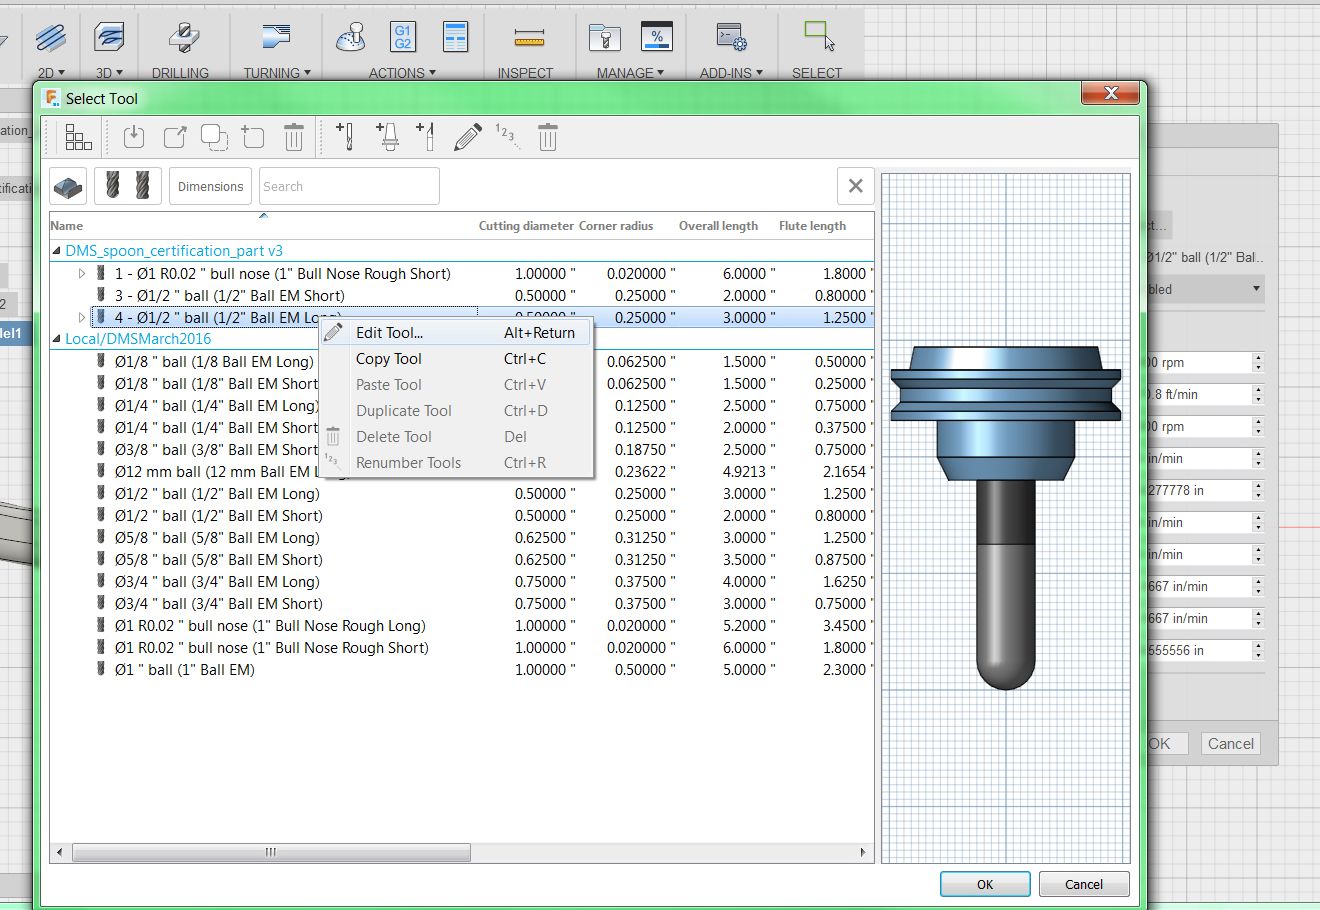Open the Dimensions filter button
The height and width of the screenshot is (910, 1320).
[210, 187]
